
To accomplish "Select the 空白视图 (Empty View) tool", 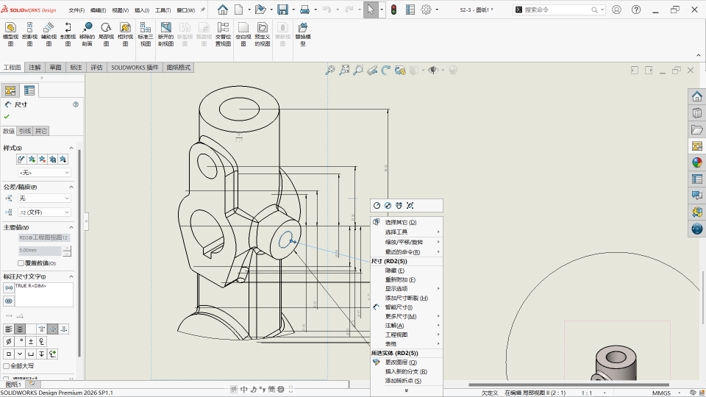I will 243,34.
